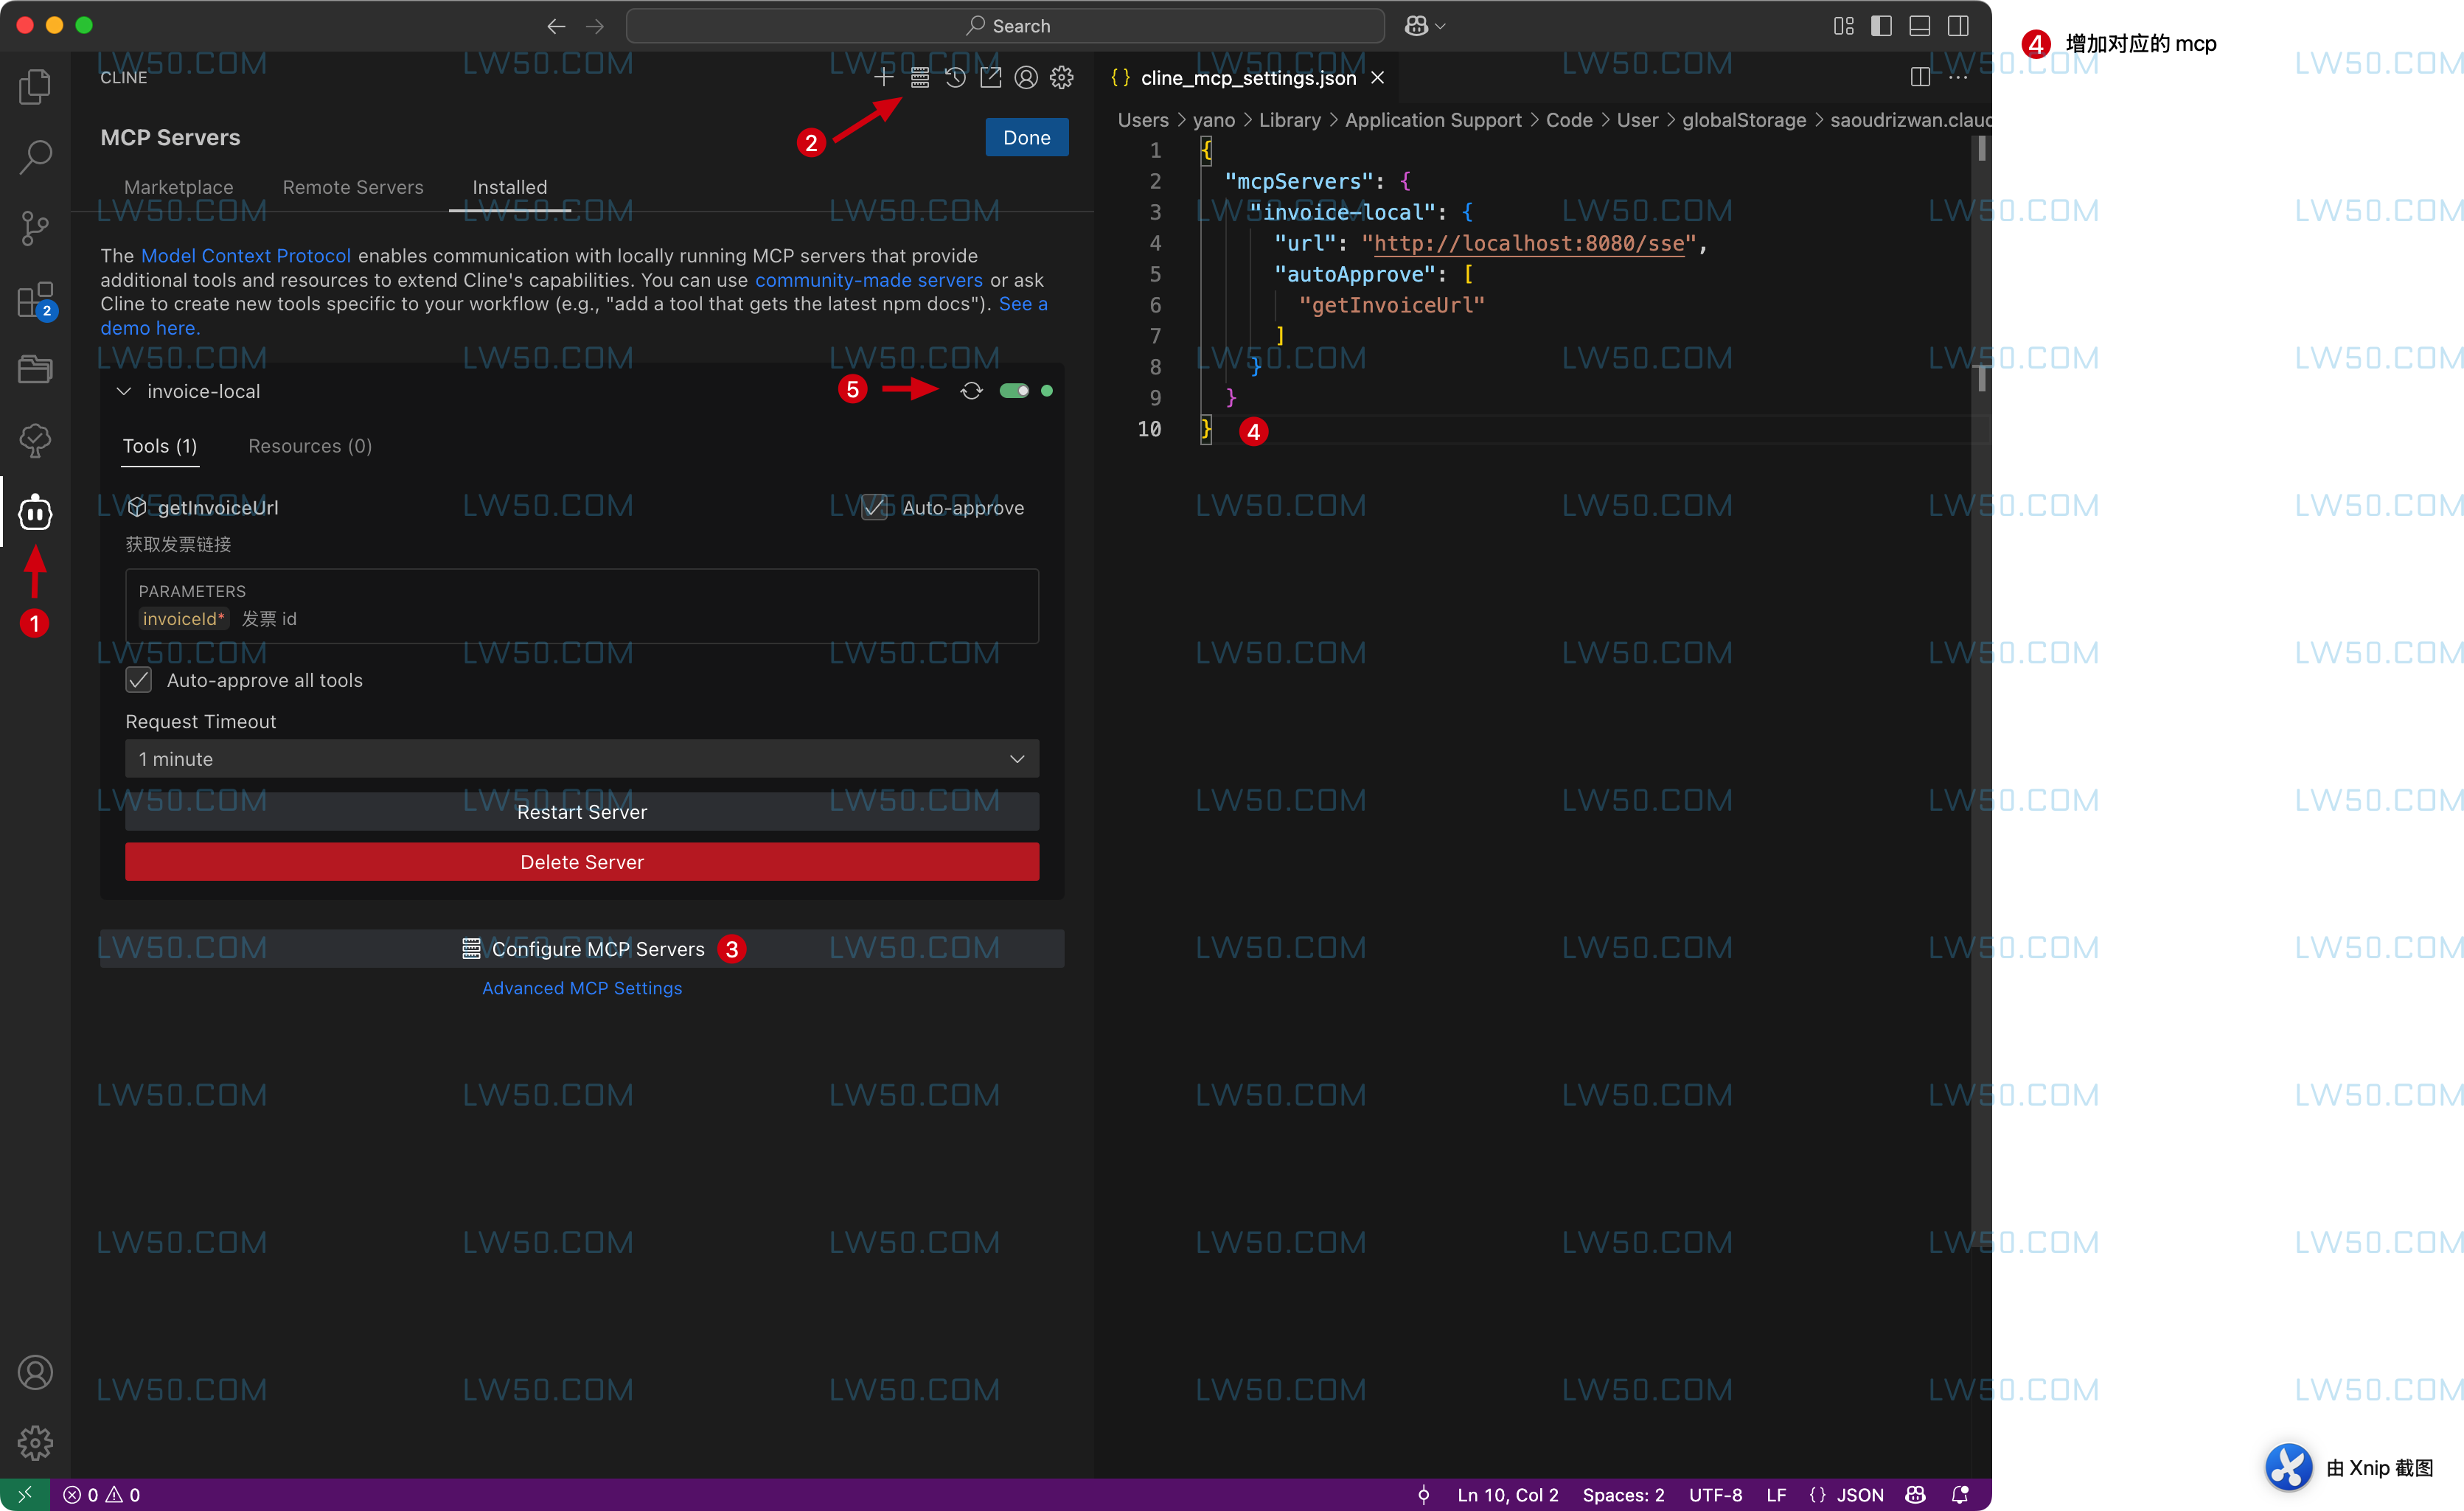Click JSON language mode in status bar
This screenshot has height=1511, width=2464.
click(x=1859, y=1495)
